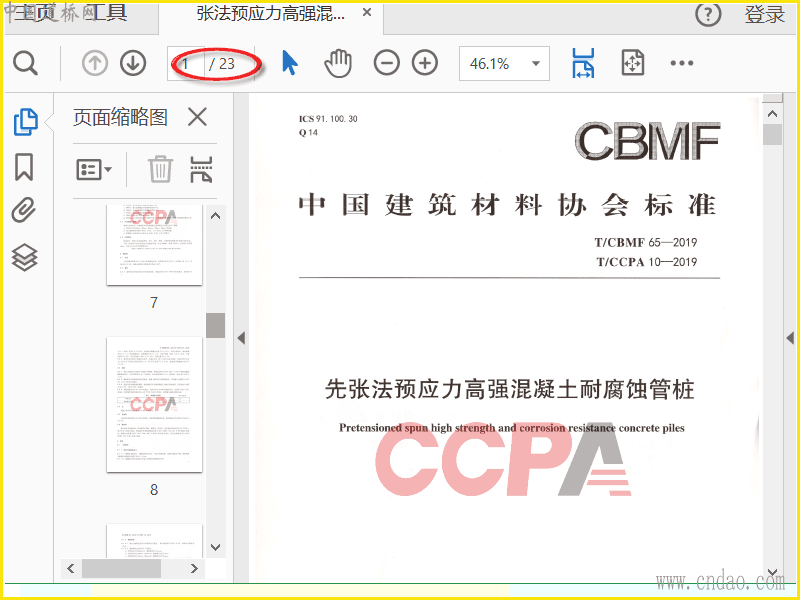Image resolution: width=800 pixels, height=600 pixels.
Task: Click the ICS 91.100.30 text
Action: (328, 119)
